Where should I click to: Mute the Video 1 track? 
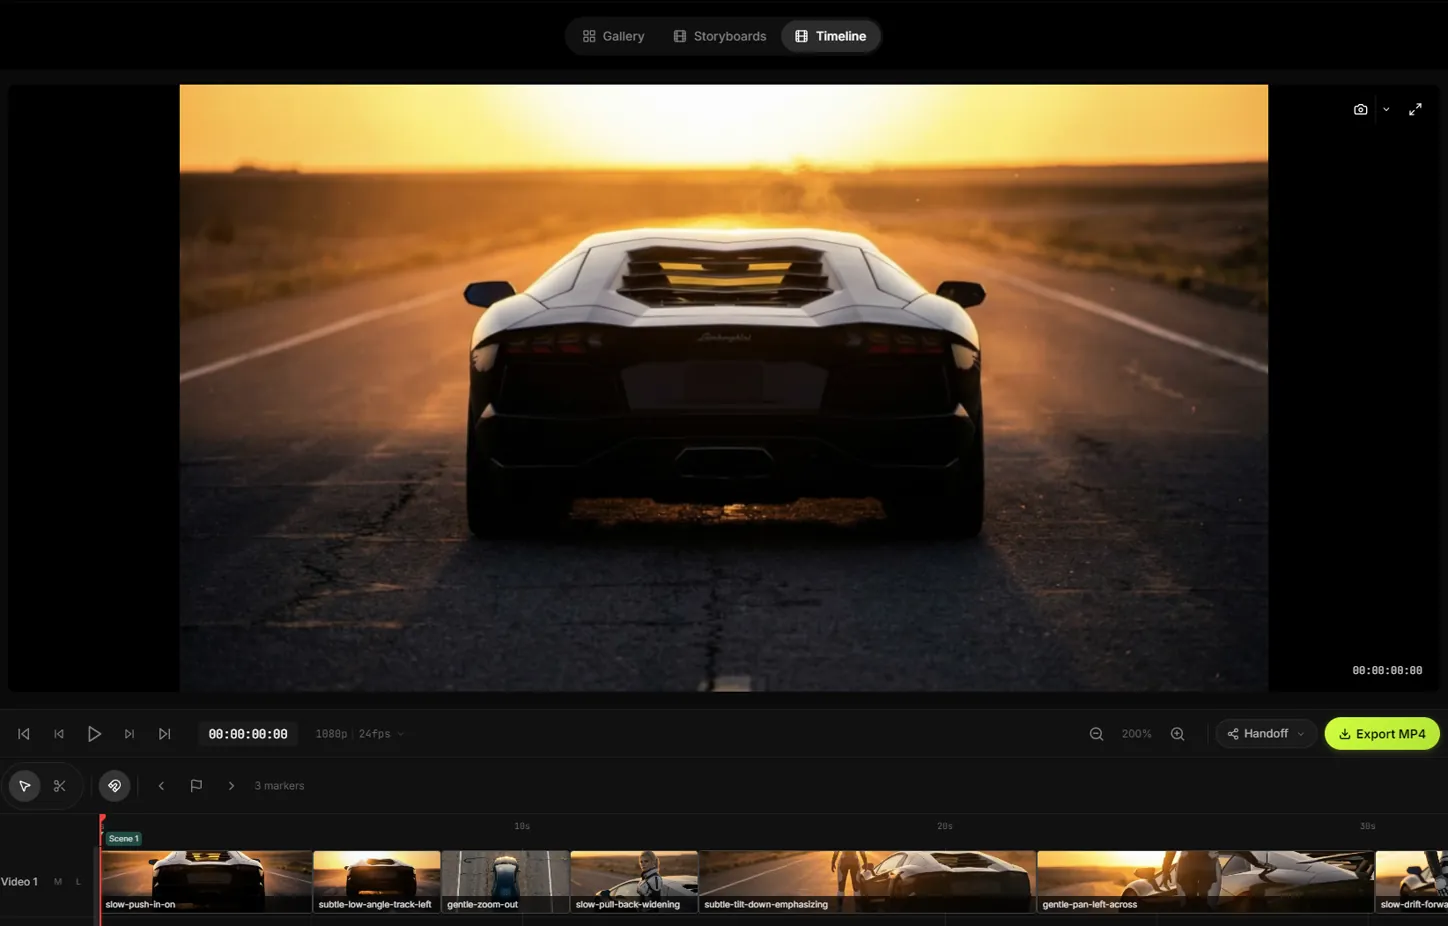coord(57,881)
